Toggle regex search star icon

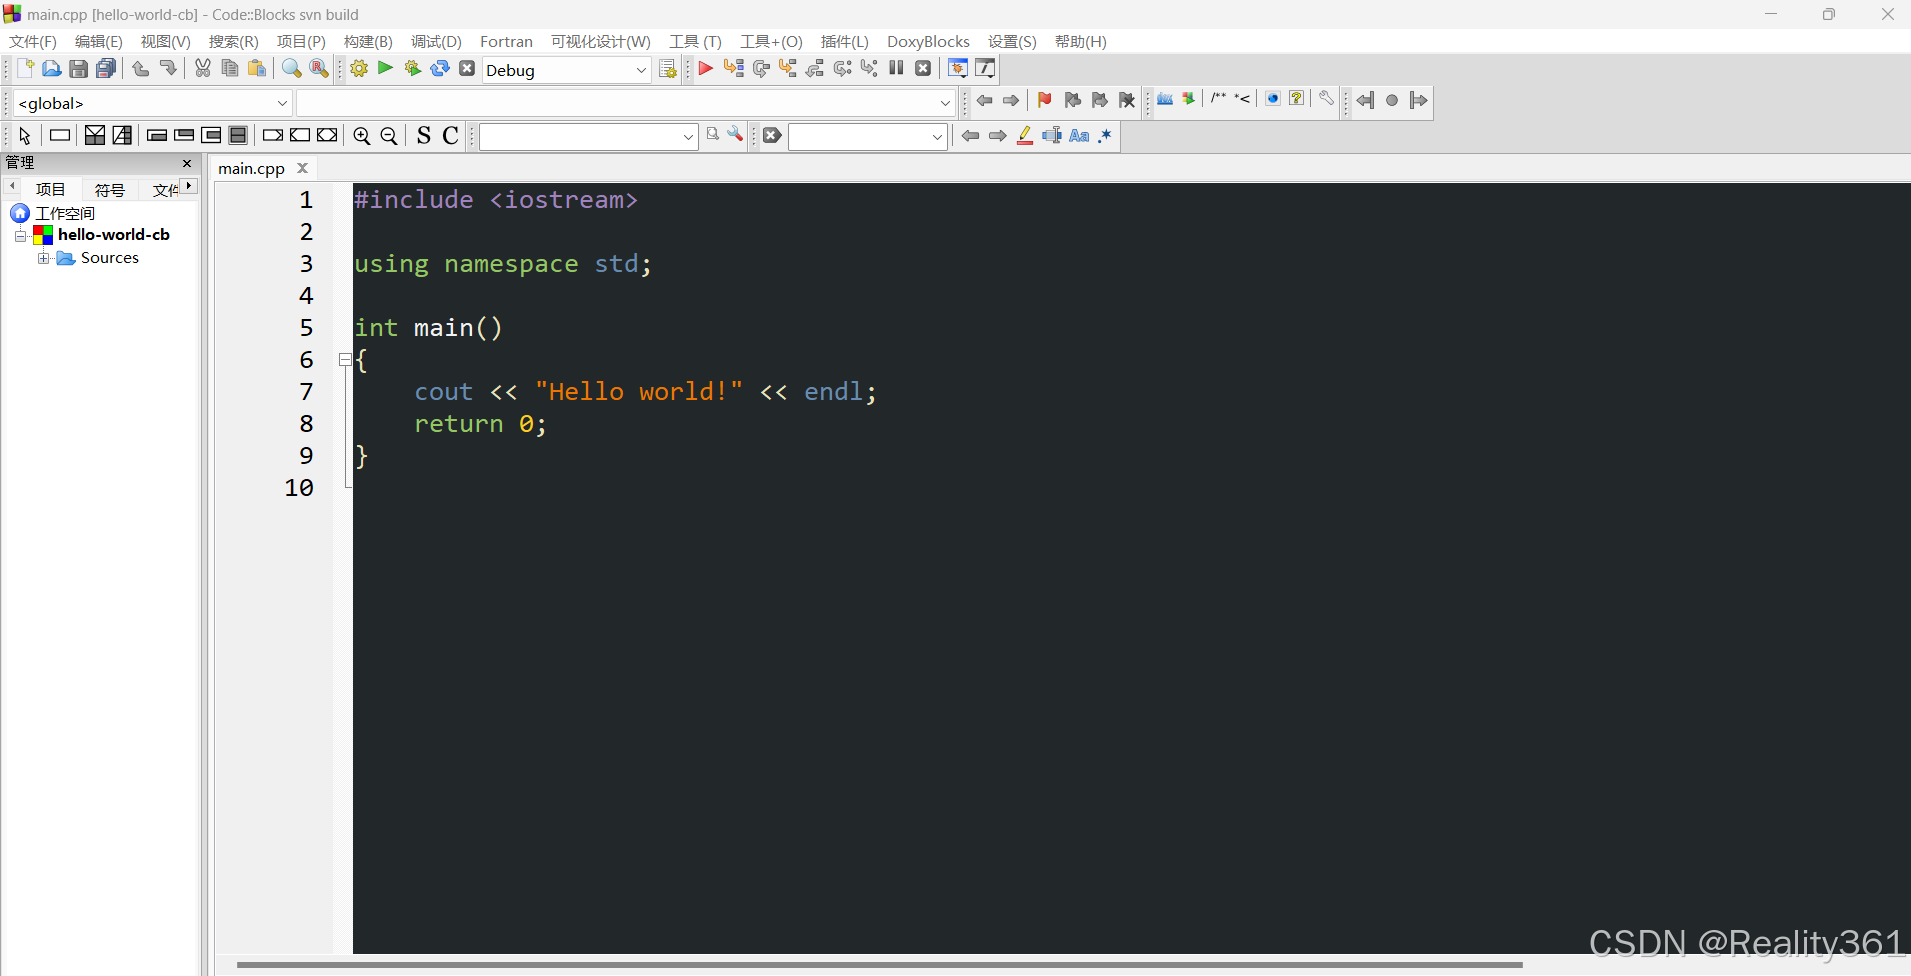pos(1105,136)
